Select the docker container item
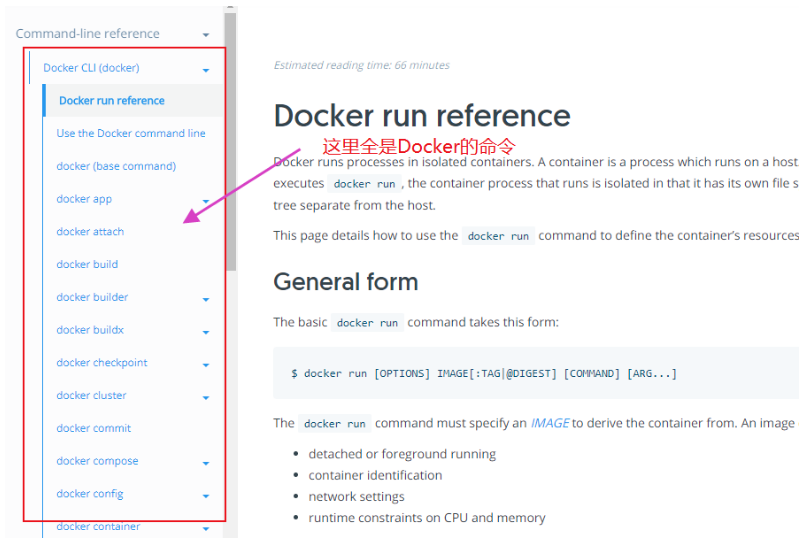This screenshot has width=810, height=541. tap(98, 527)
